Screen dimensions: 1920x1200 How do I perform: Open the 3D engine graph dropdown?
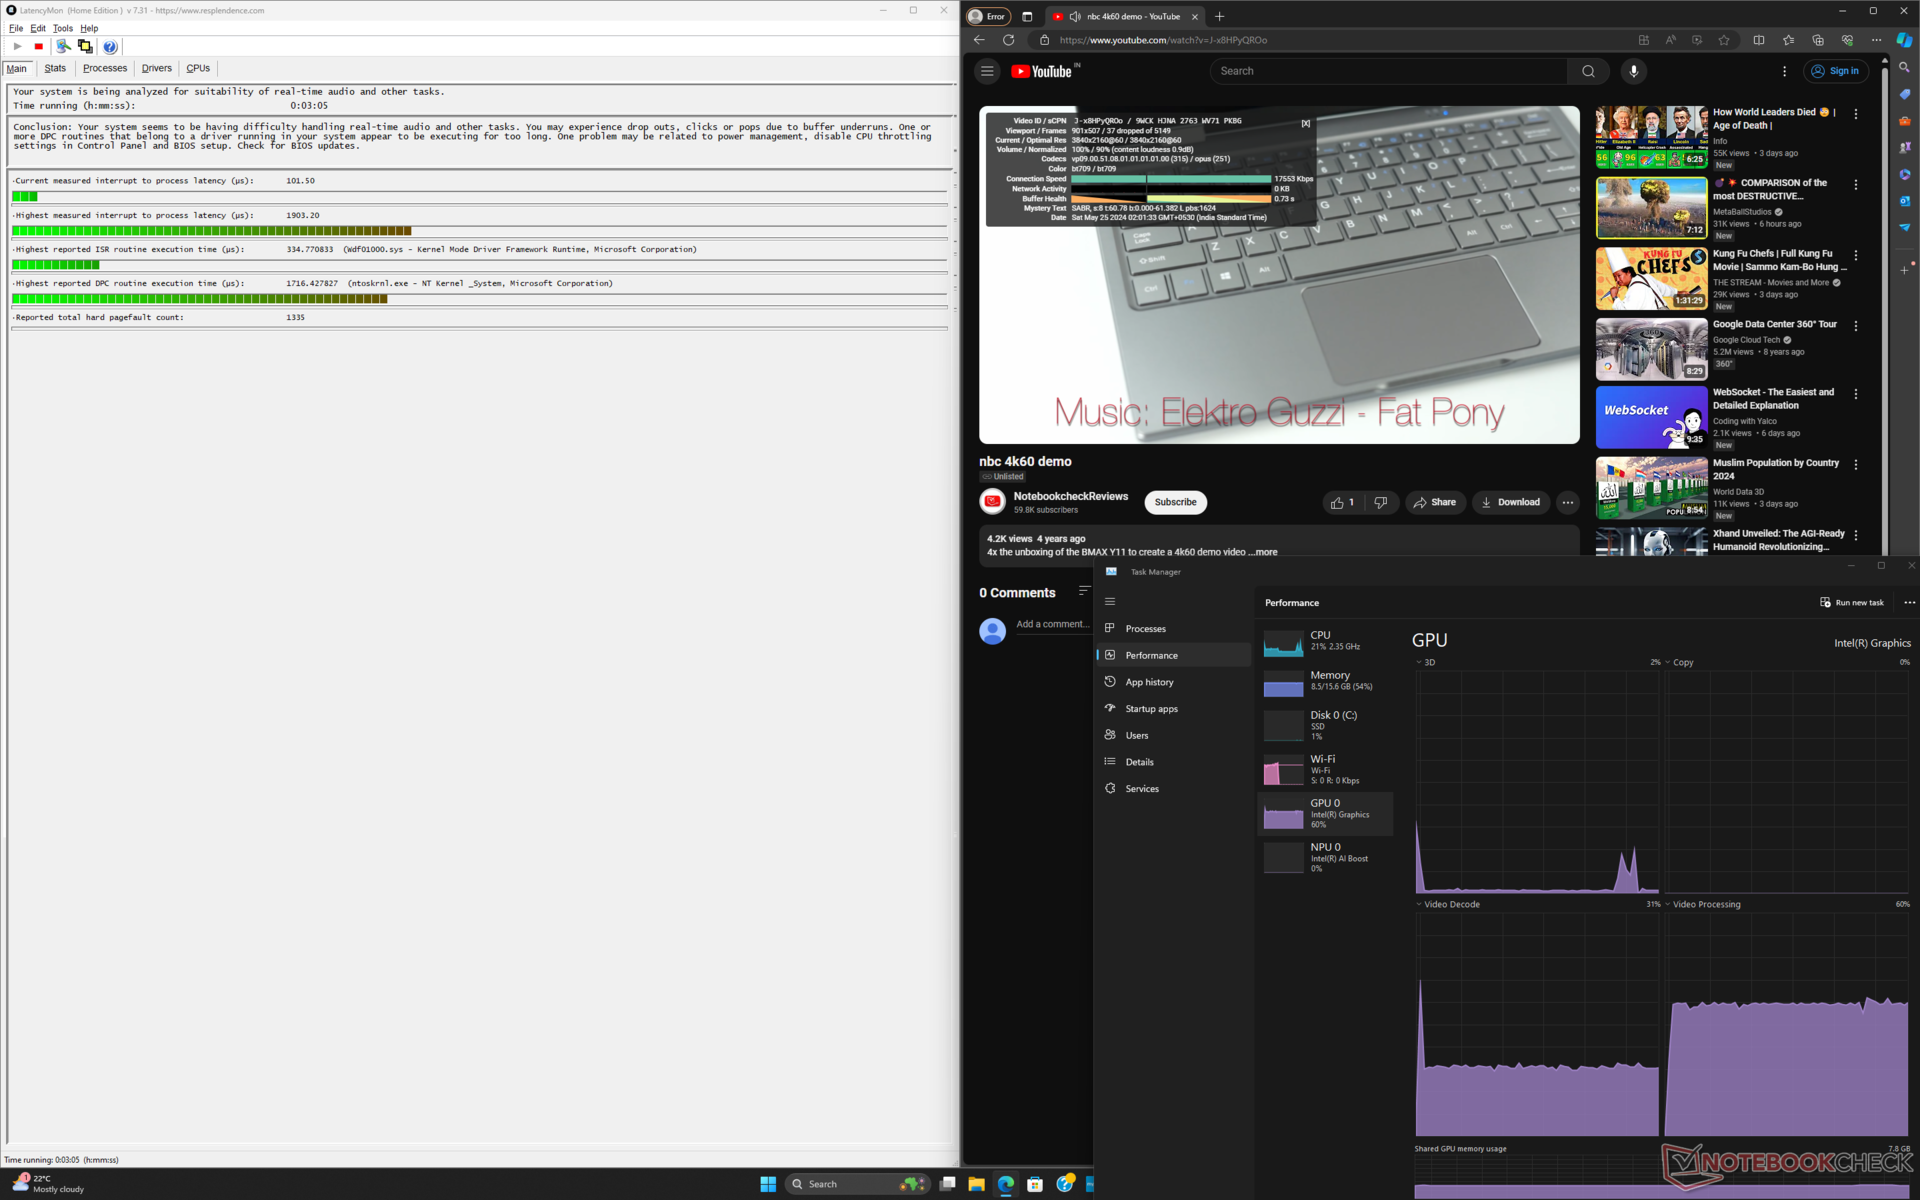click(1419, 663)
